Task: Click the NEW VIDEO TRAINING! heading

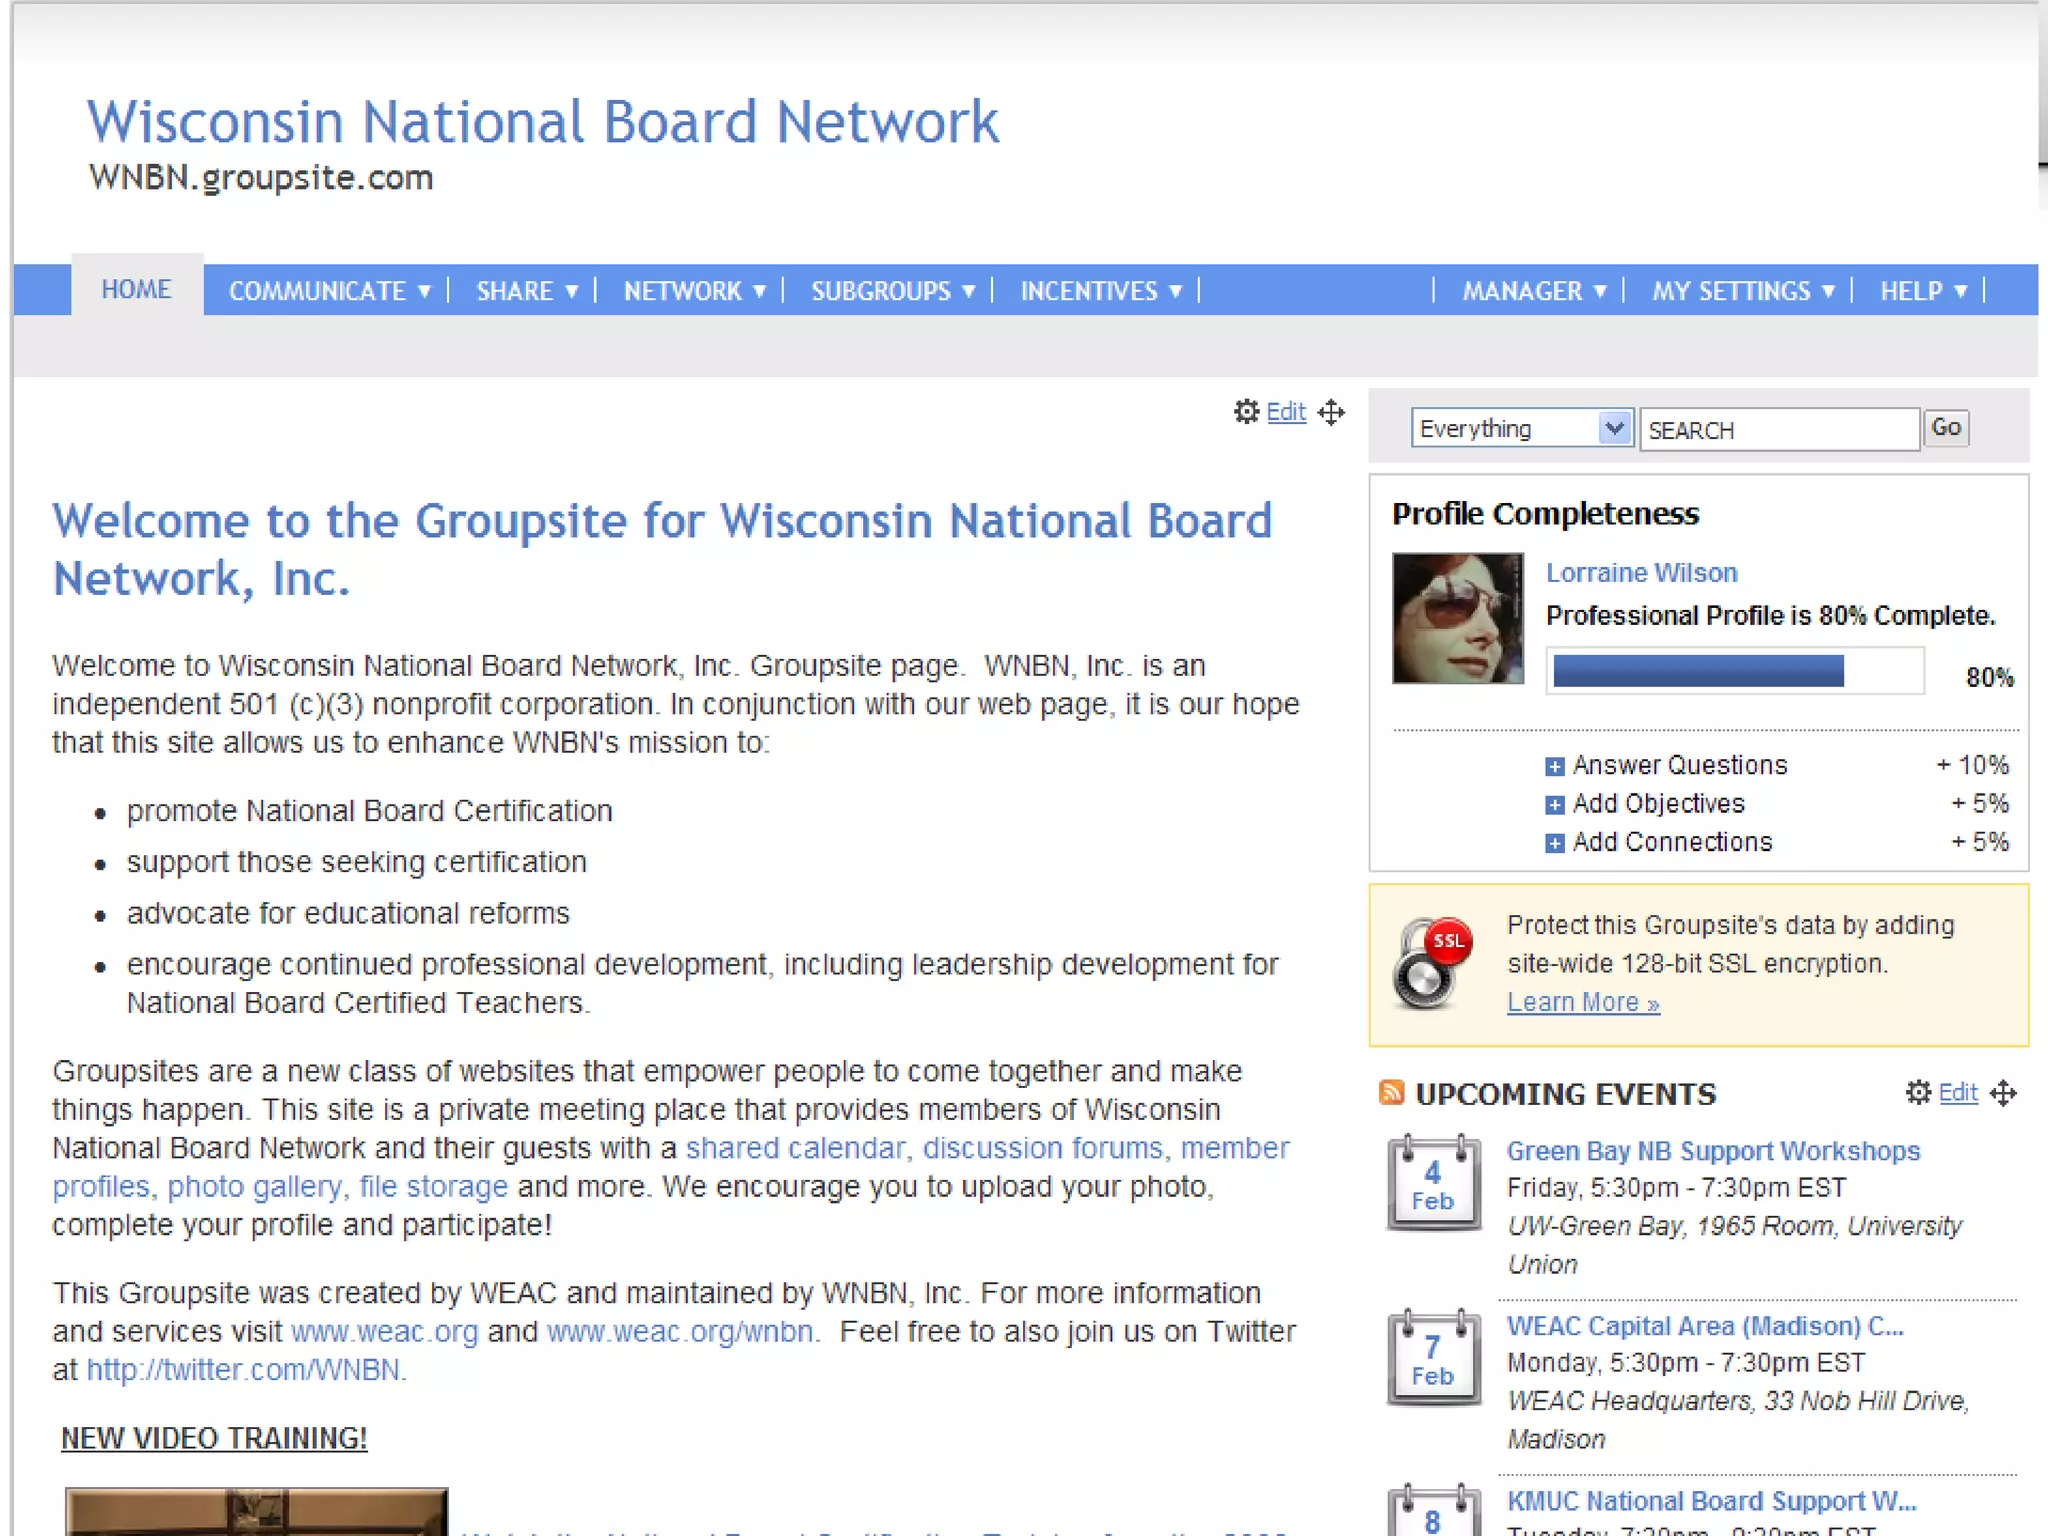Action: [x=214, y=1439]
